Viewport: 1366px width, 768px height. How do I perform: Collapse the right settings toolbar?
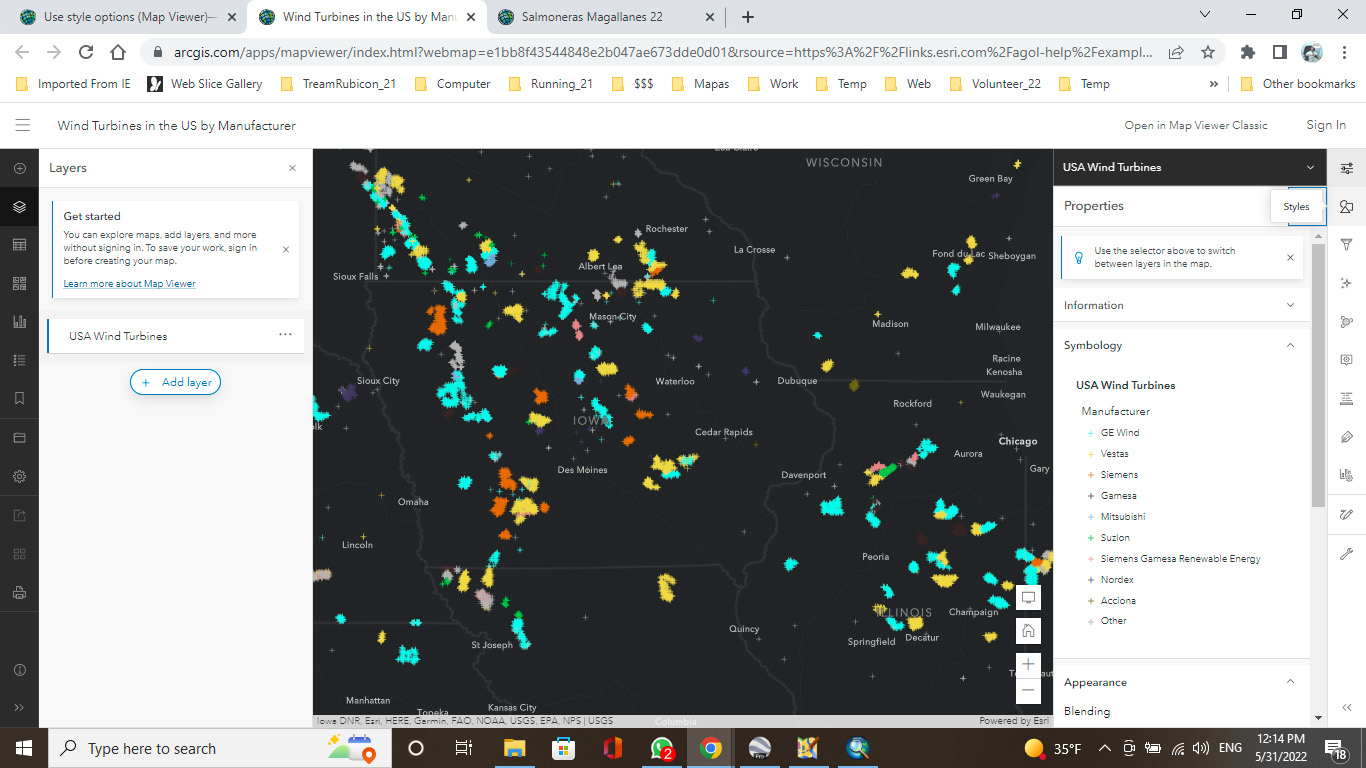tap(1347, 707)
